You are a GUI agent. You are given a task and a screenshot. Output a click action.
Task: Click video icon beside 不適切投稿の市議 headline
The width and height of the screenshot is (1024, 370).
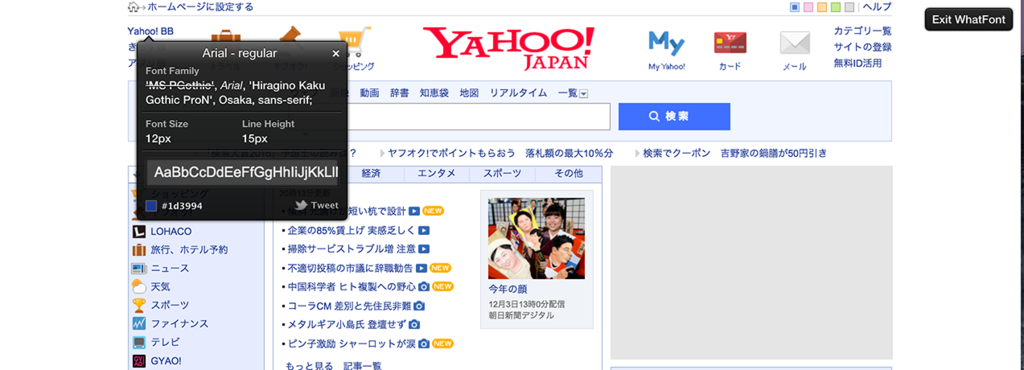pyautogui.click(x=421, y=268)
